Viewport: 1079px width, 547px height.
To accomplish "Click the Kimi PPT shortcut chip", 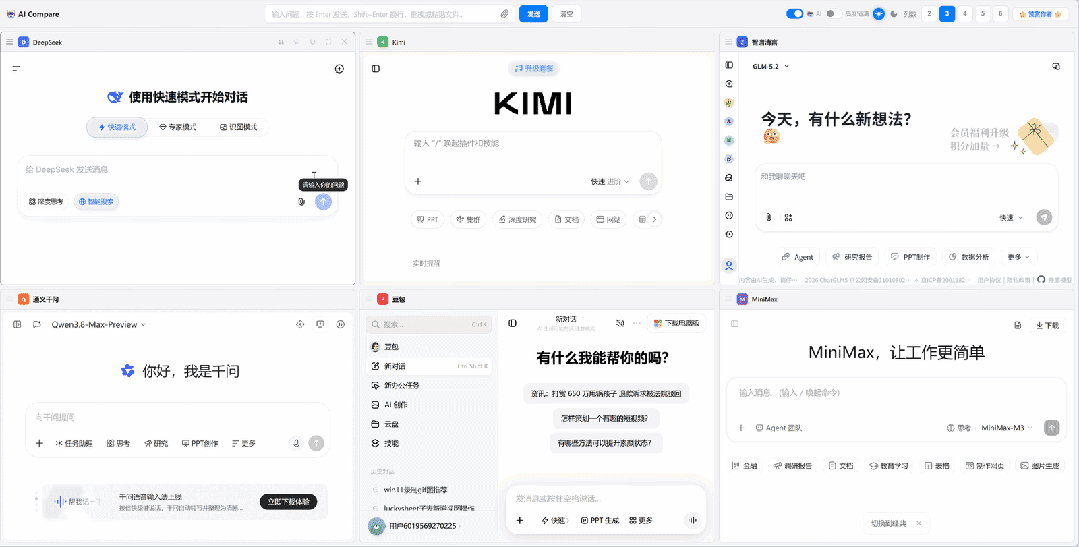I will [x=428, y=219].
